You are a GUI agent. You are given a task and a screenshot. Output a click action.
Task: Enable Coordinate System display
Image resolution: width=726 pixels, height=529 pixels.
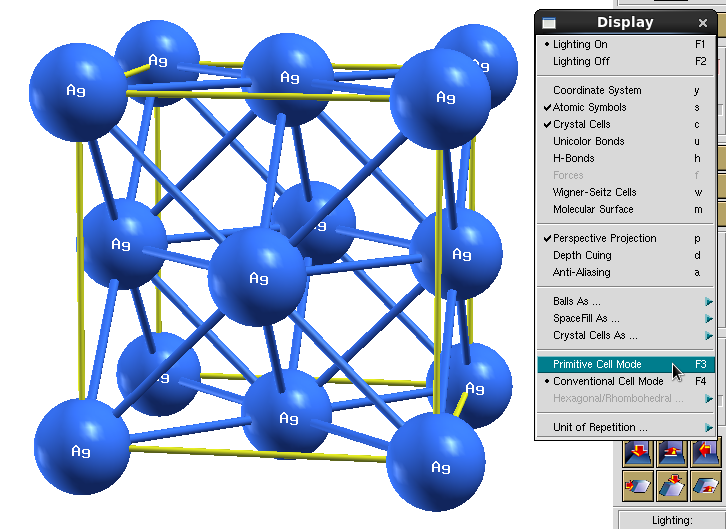click(626, 90)
